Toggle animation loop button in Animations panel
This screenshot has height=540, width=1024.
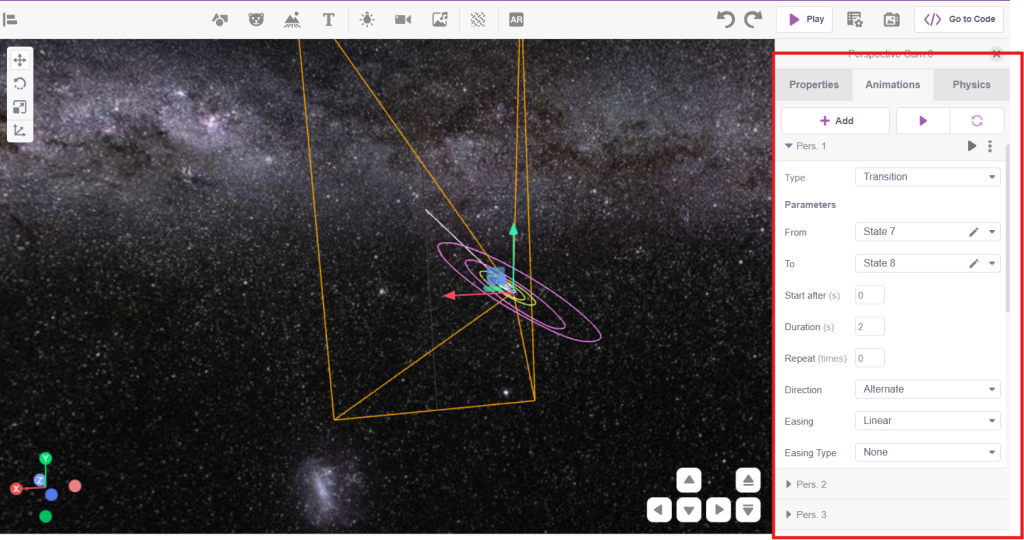pos(977,121)
